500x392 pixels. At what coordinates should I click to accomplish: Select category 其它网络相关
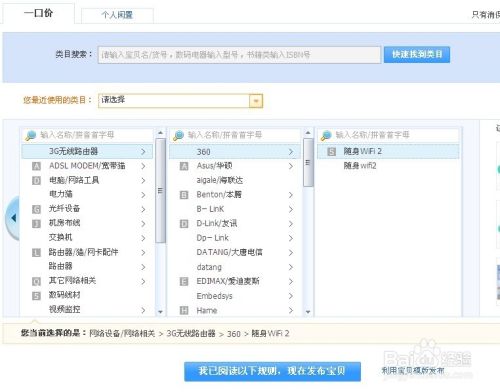click(87, 281)
